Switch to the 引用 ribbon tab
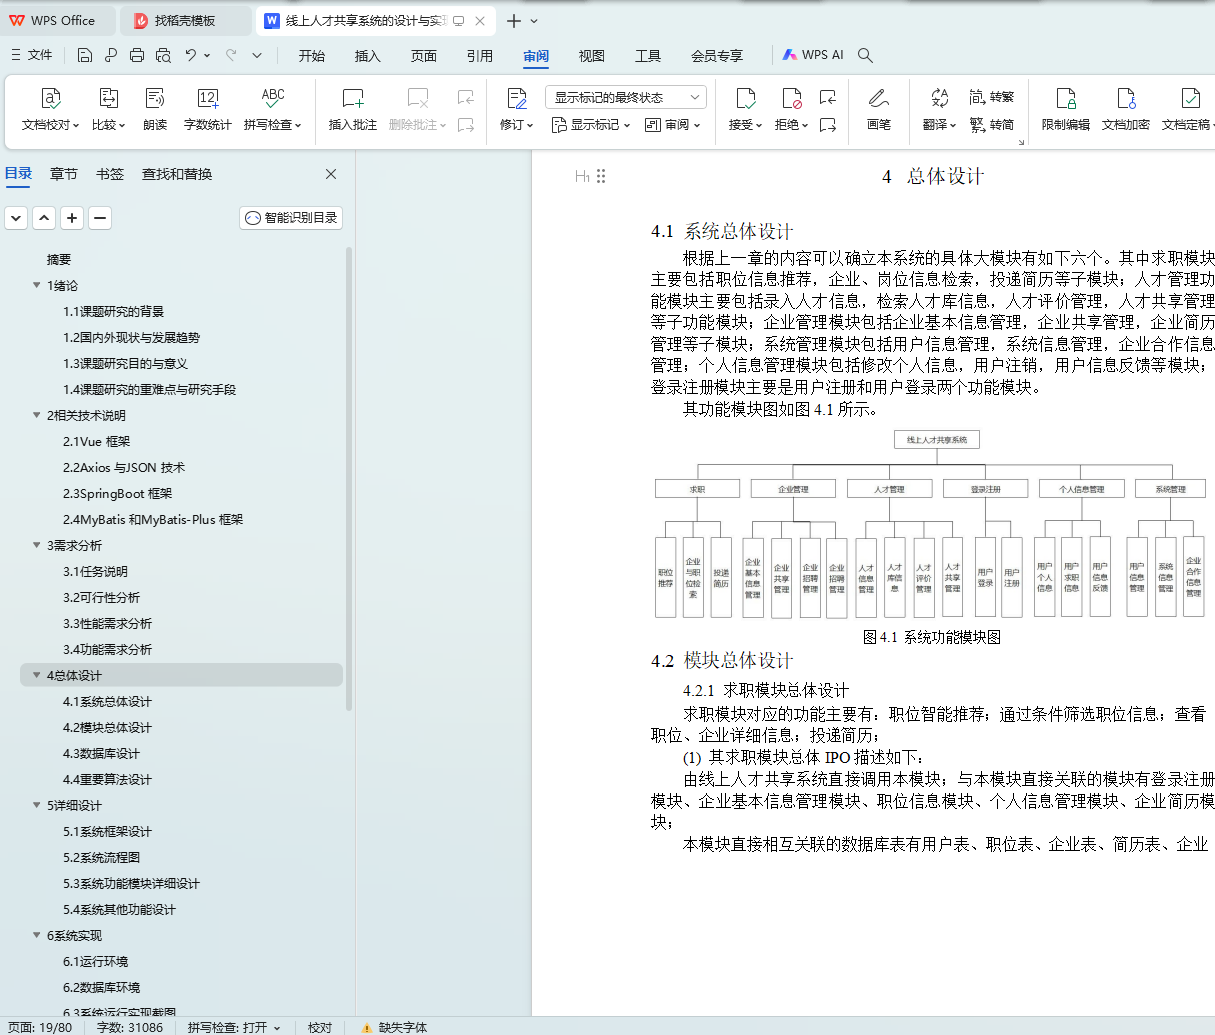Screen dimensions: 1215x1035 pyautogui.click(x=480, y=56)
